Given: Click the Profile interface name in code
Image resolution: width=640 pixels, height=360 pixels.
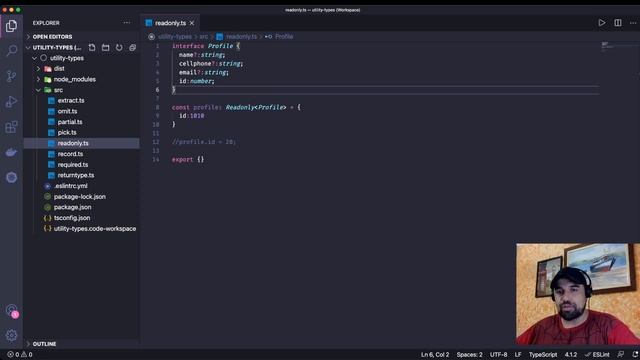Looking at the screenshot, I should click(220, 46).
